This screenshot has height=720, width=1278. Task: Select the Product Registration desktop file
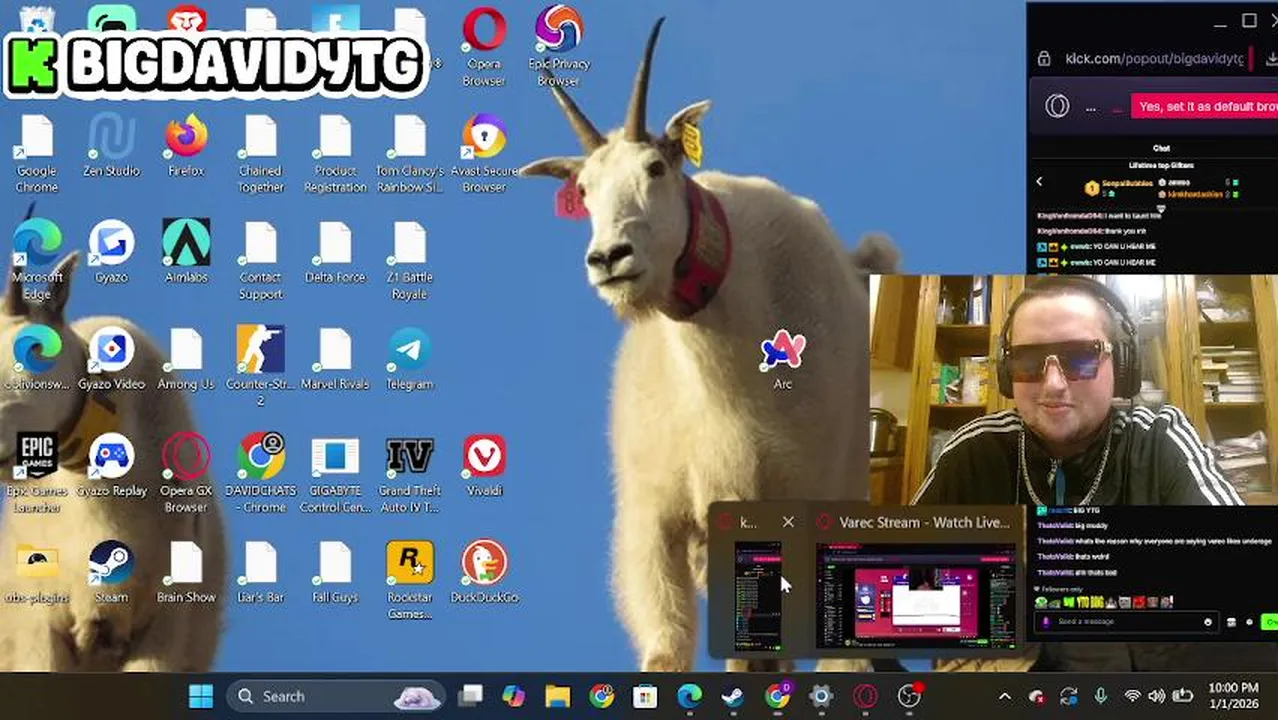(335, 153)
